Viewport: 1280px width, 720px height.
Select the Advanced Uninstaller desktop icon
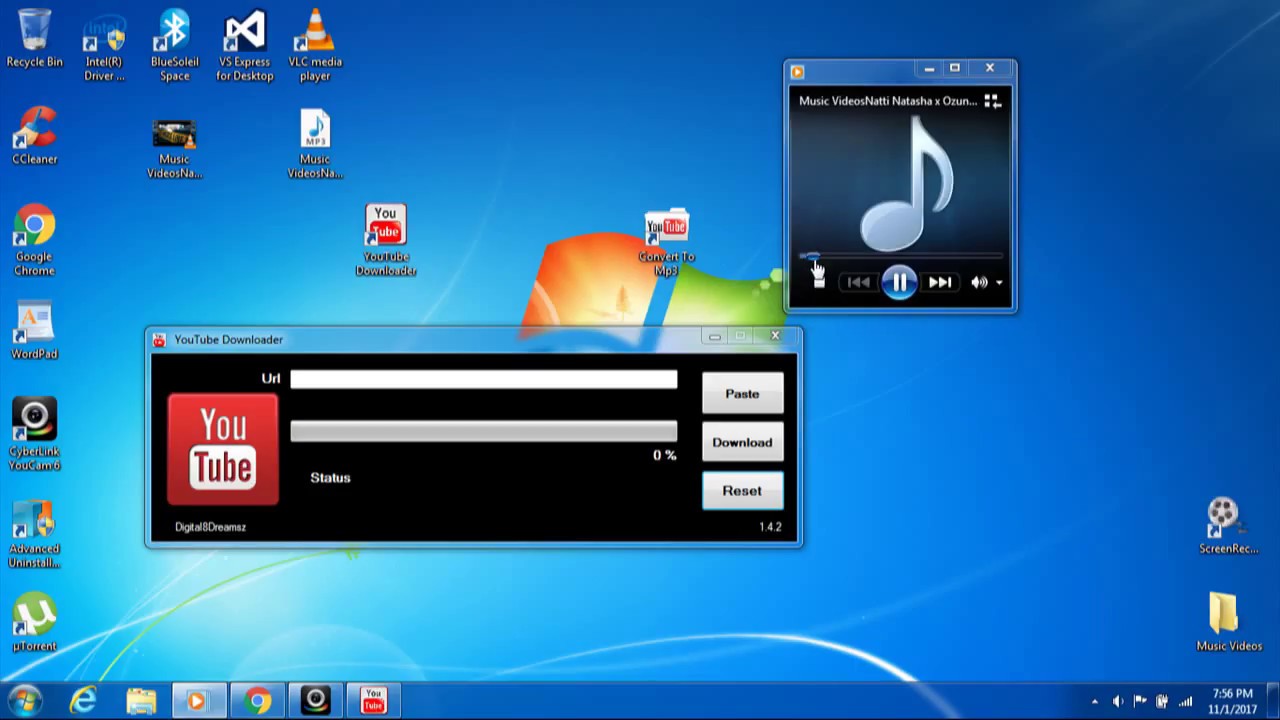click(34, 533)
